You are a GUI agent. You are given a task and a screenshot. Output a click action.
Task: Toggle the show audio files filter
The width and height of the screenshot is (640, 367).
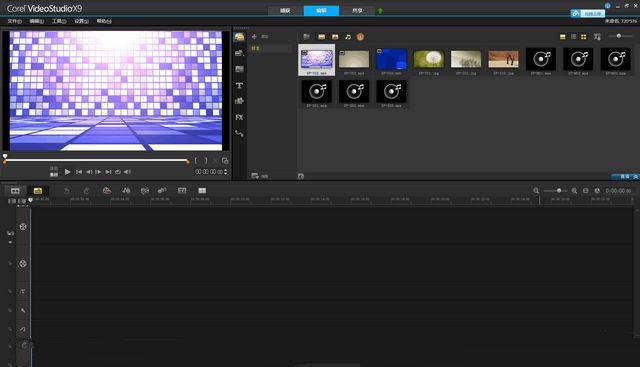tap(348, 37)
